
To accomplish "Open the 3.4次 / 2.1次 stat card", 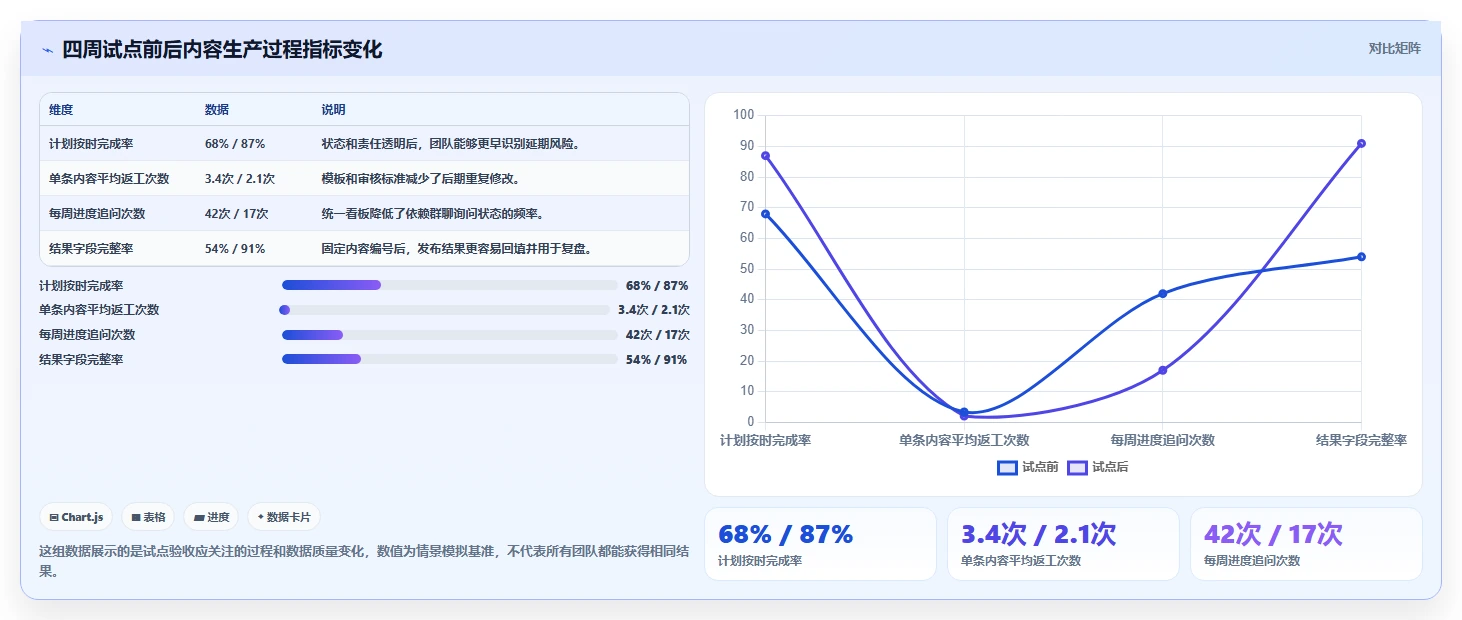I will click(x=1063, y=544).
